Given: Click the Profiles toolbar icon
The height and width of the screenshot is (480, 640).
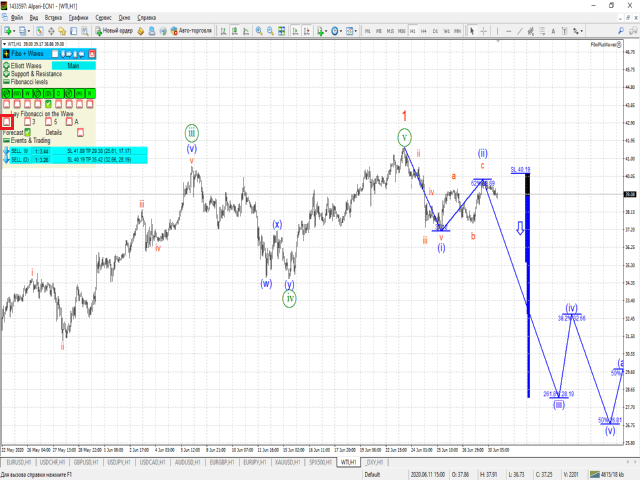Looking at the screenshot, I should tap(22, 31).
